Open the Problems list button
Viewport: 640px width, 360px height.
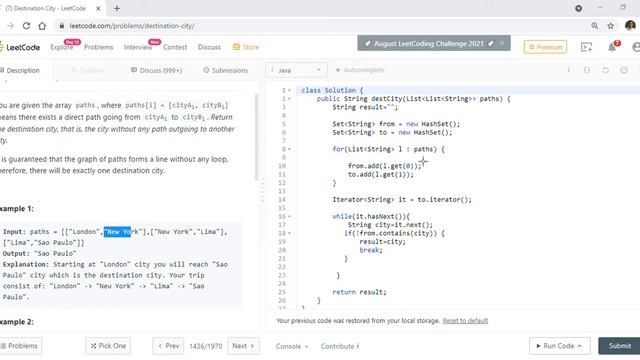click(20, 346)
